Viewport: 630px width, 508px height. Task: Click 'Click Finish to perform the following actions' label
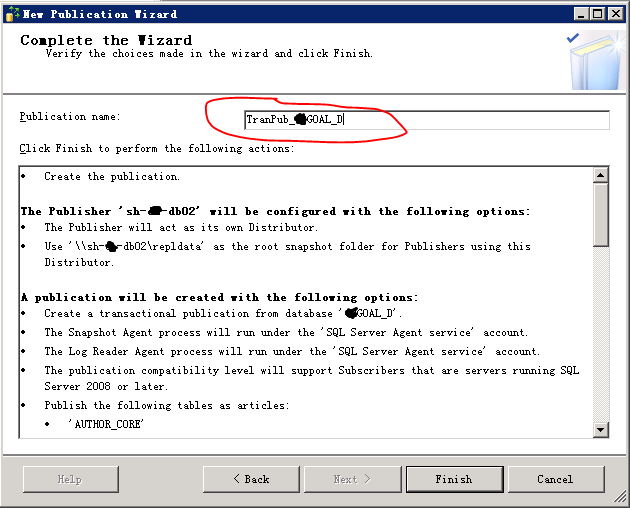[x=157, y=149]
